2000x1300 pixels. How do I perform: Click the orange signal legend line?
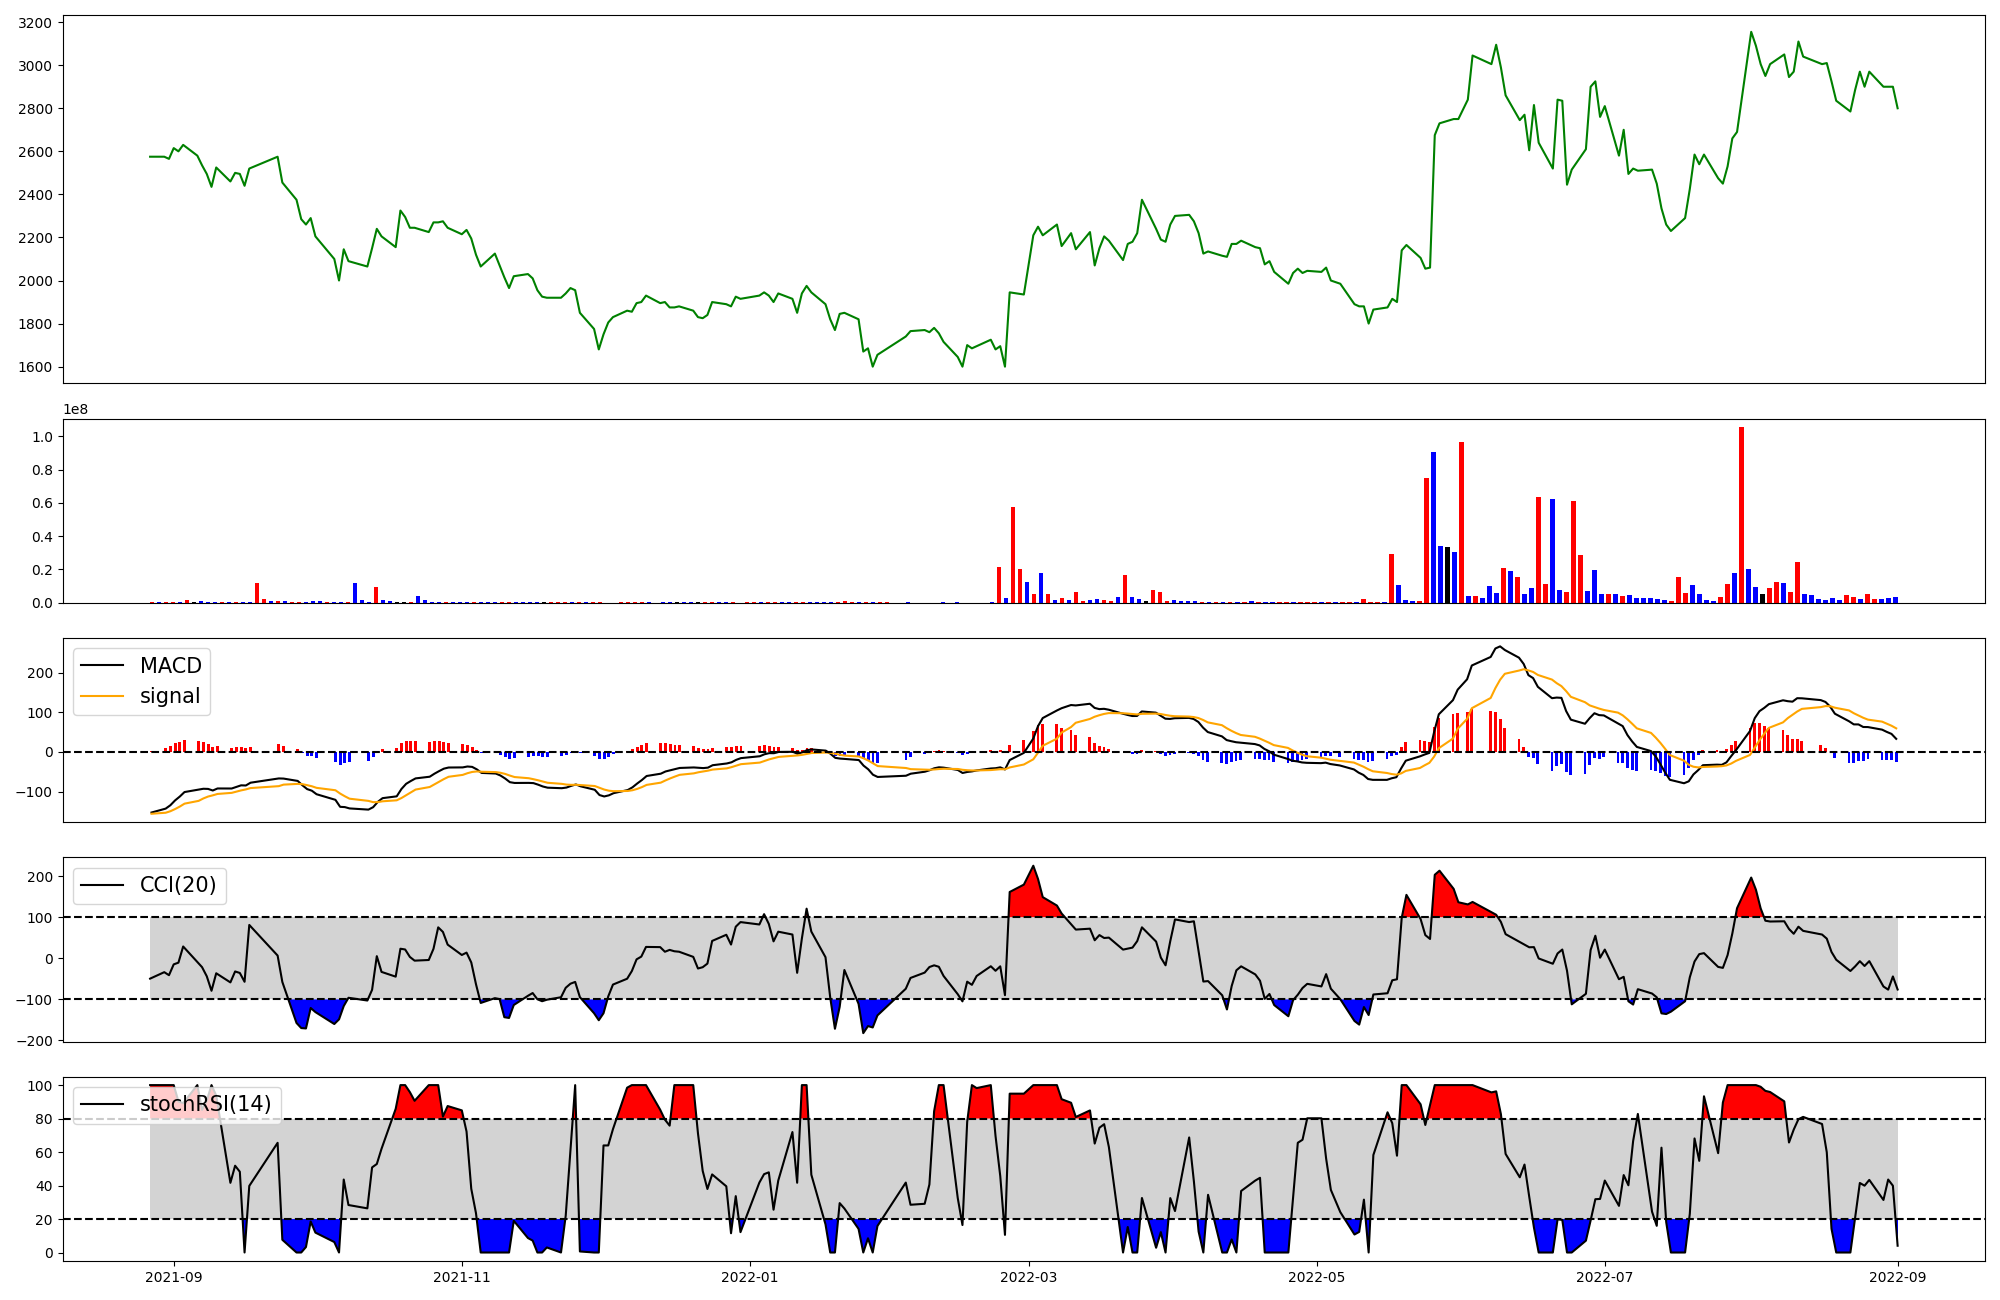[x=102, y=696]
